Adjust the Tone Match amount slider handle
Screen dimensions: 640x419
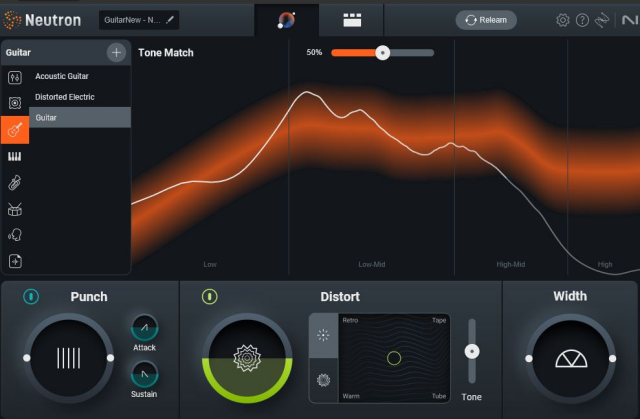click(x=382, y=53)
